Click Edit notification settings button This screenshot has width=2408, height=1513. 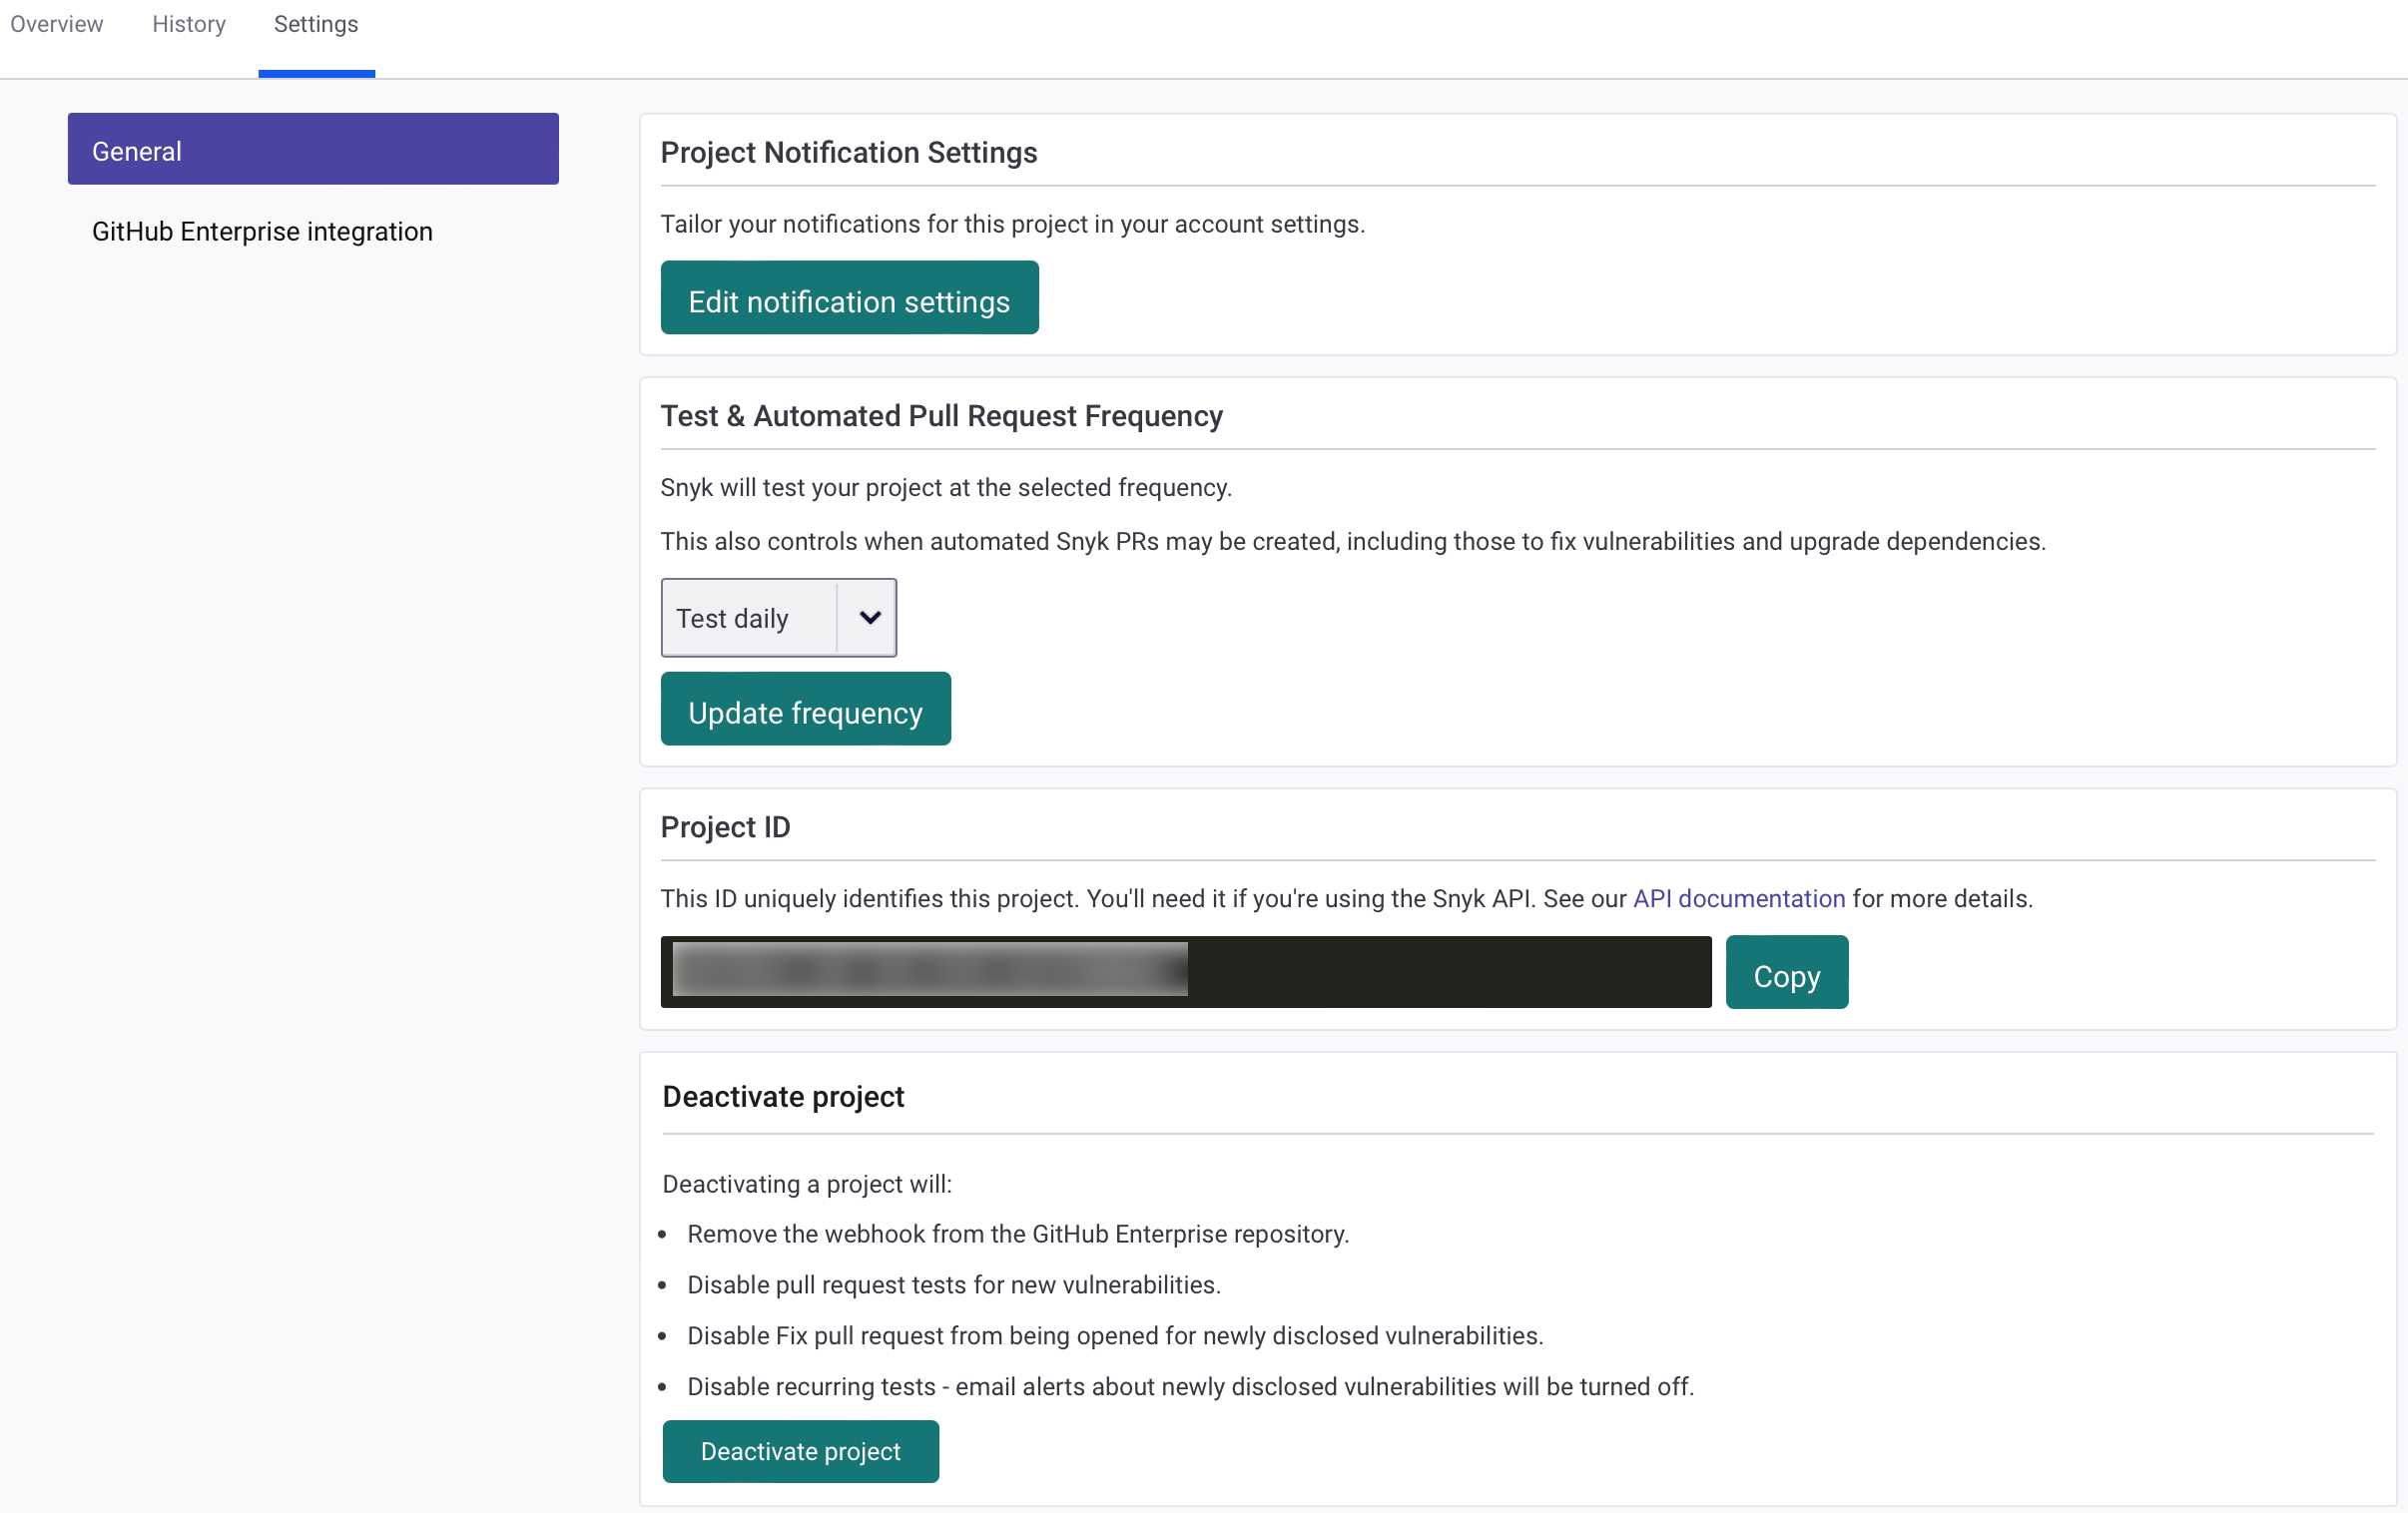pyautogui.click(x=849, y=299)
